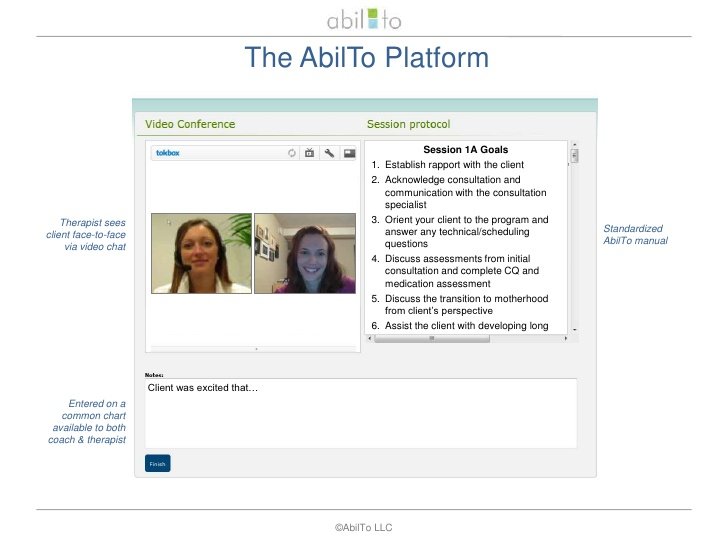This screenshot has height=546, width=728.
Task: Click the protocol scroll-down arrow
Action: tap(574, 330)
